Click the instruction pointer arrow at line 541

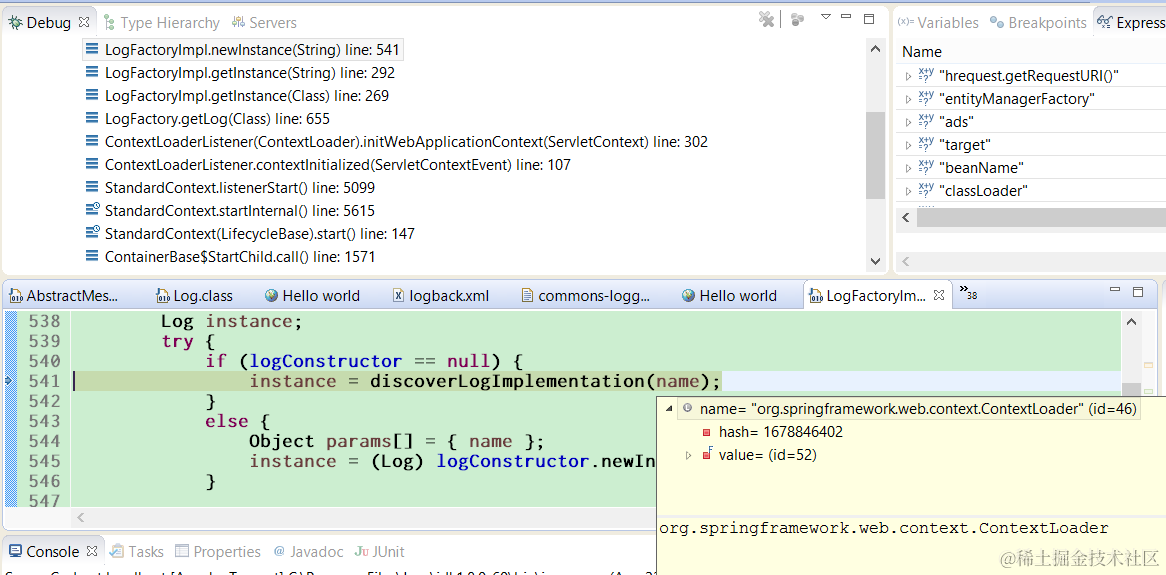click(x=9, y=381)
